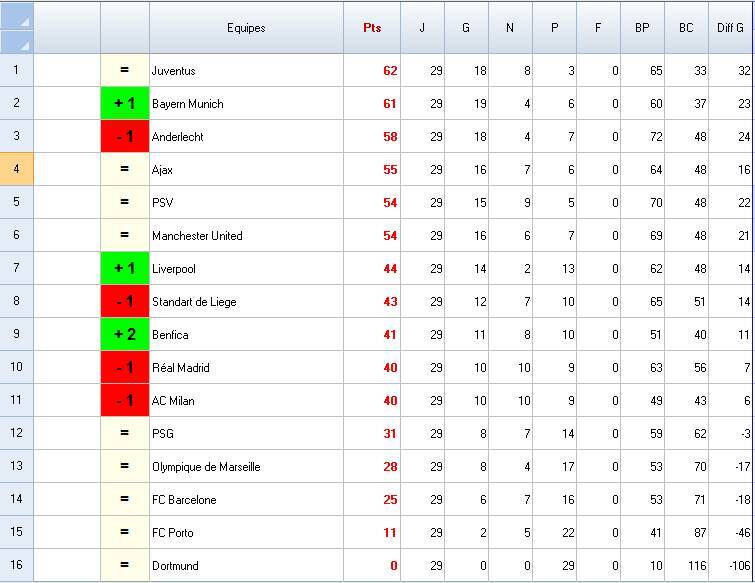Viewport: 755px width, 583px height.
Task: Click the red "-1" cell beside AC Milan
Action: tap(125, 401)
